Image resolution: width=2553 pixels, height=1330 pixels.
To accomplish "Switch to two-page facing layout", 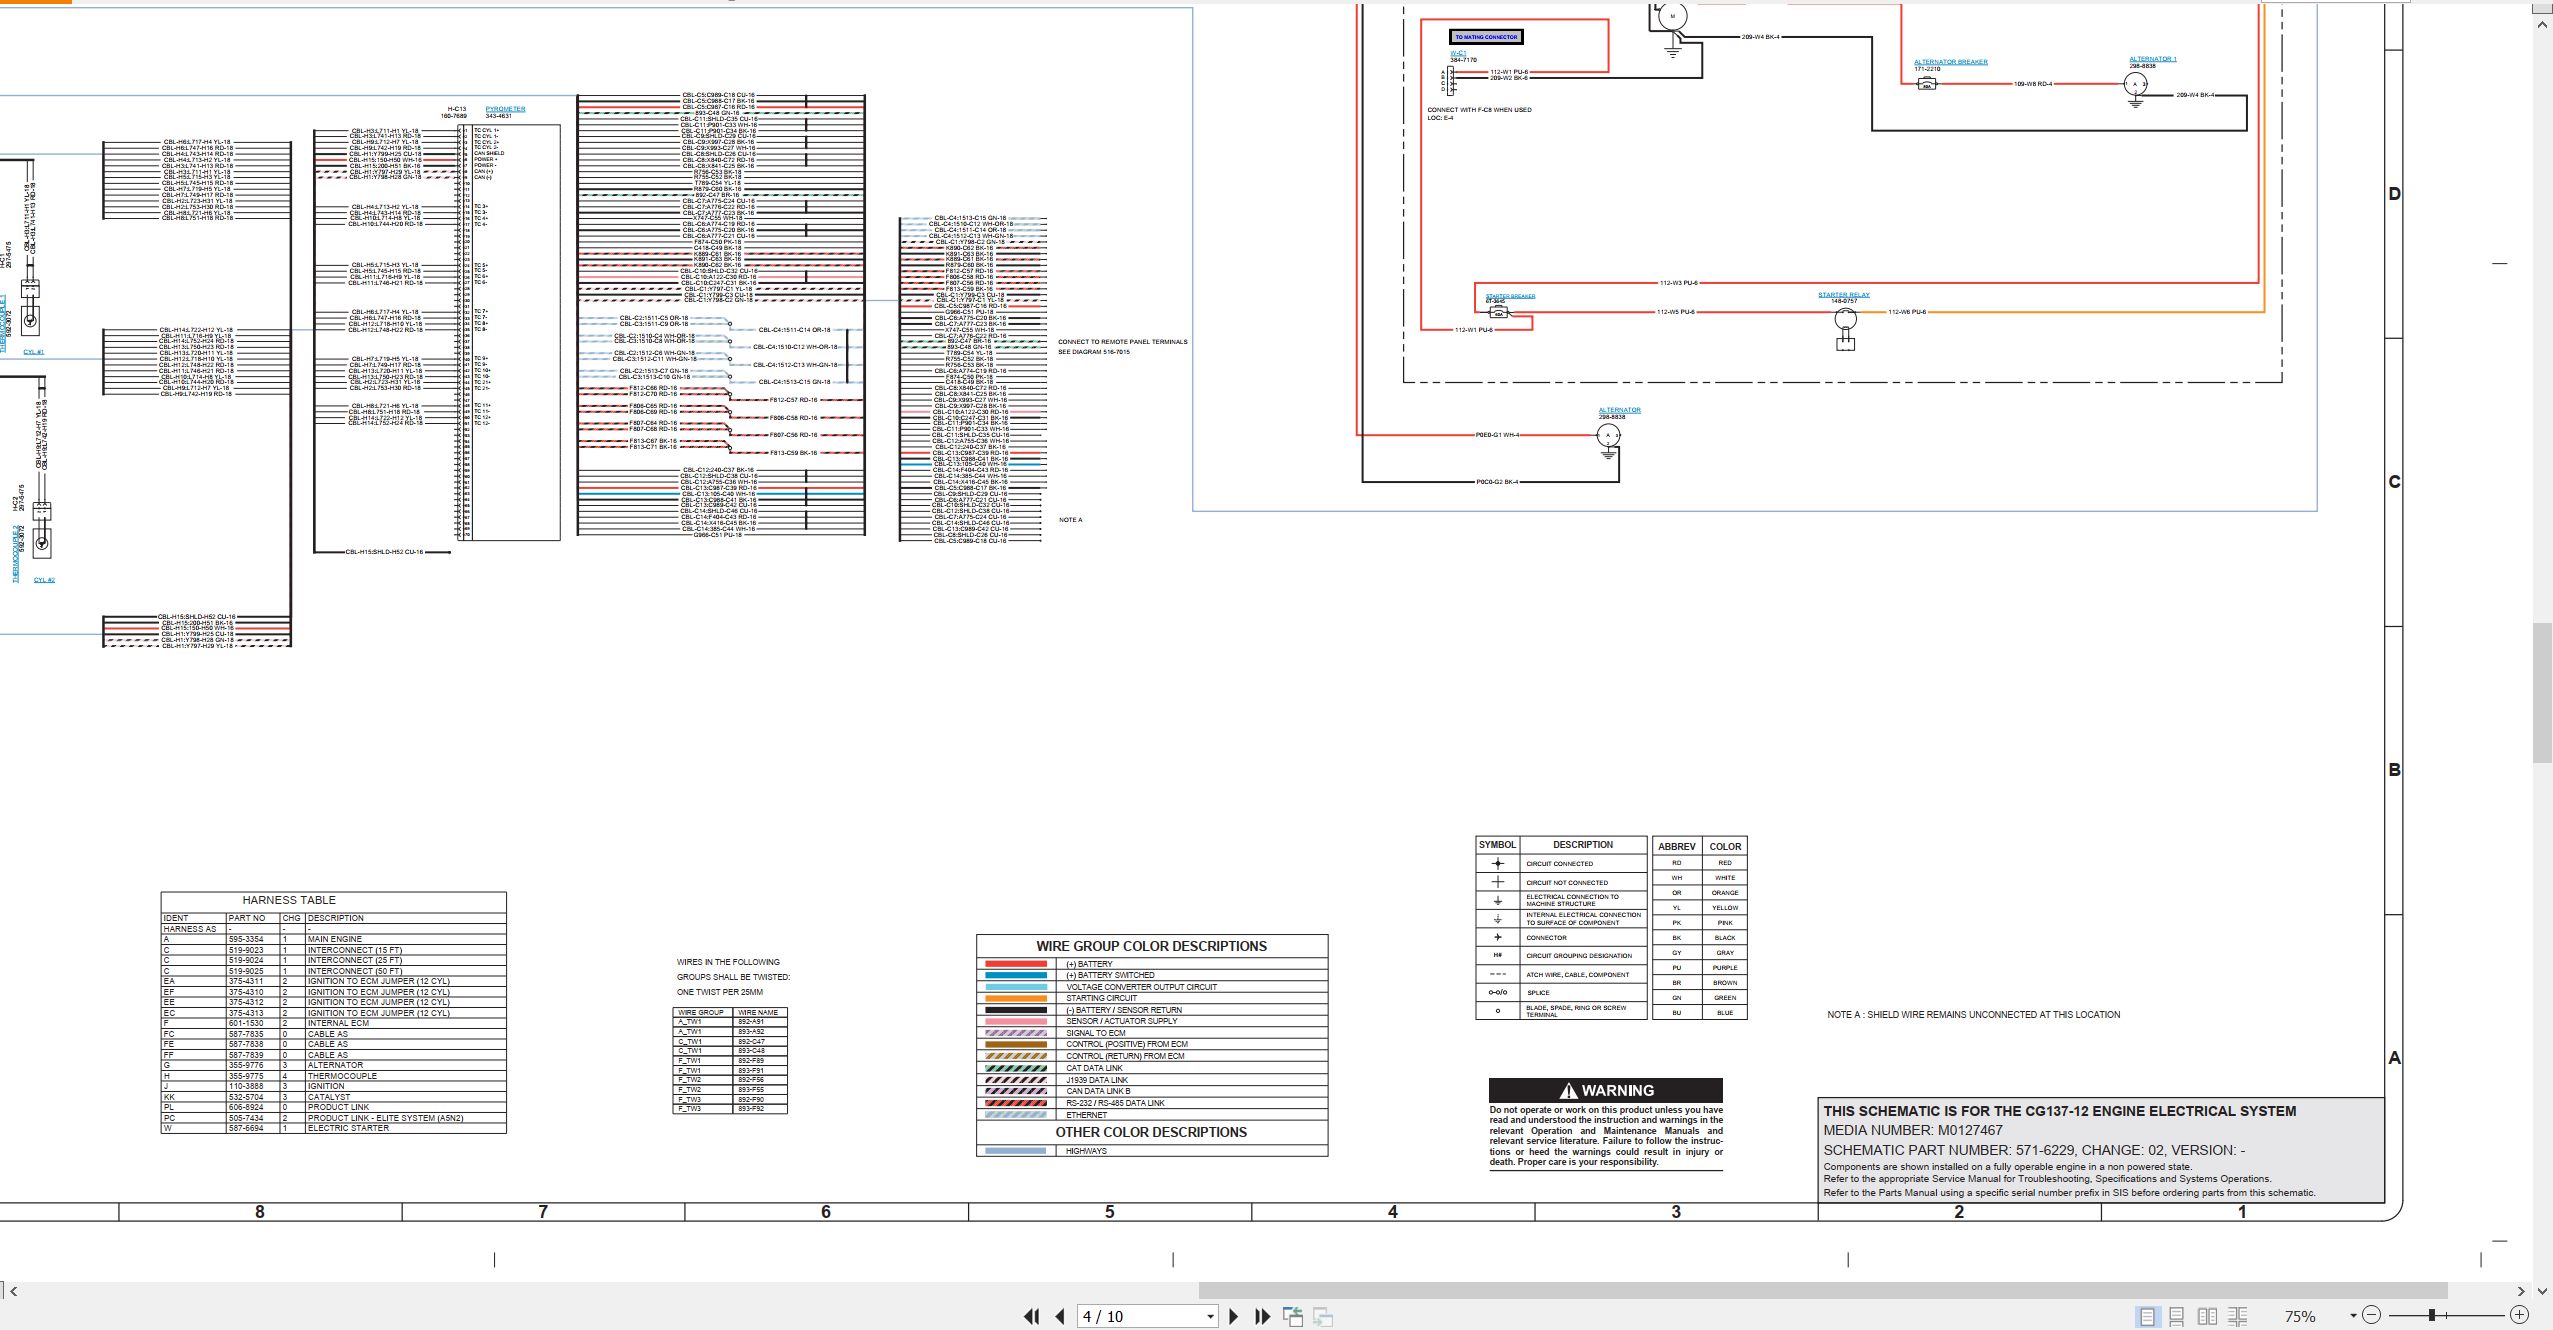I will click(2207, 1316).
